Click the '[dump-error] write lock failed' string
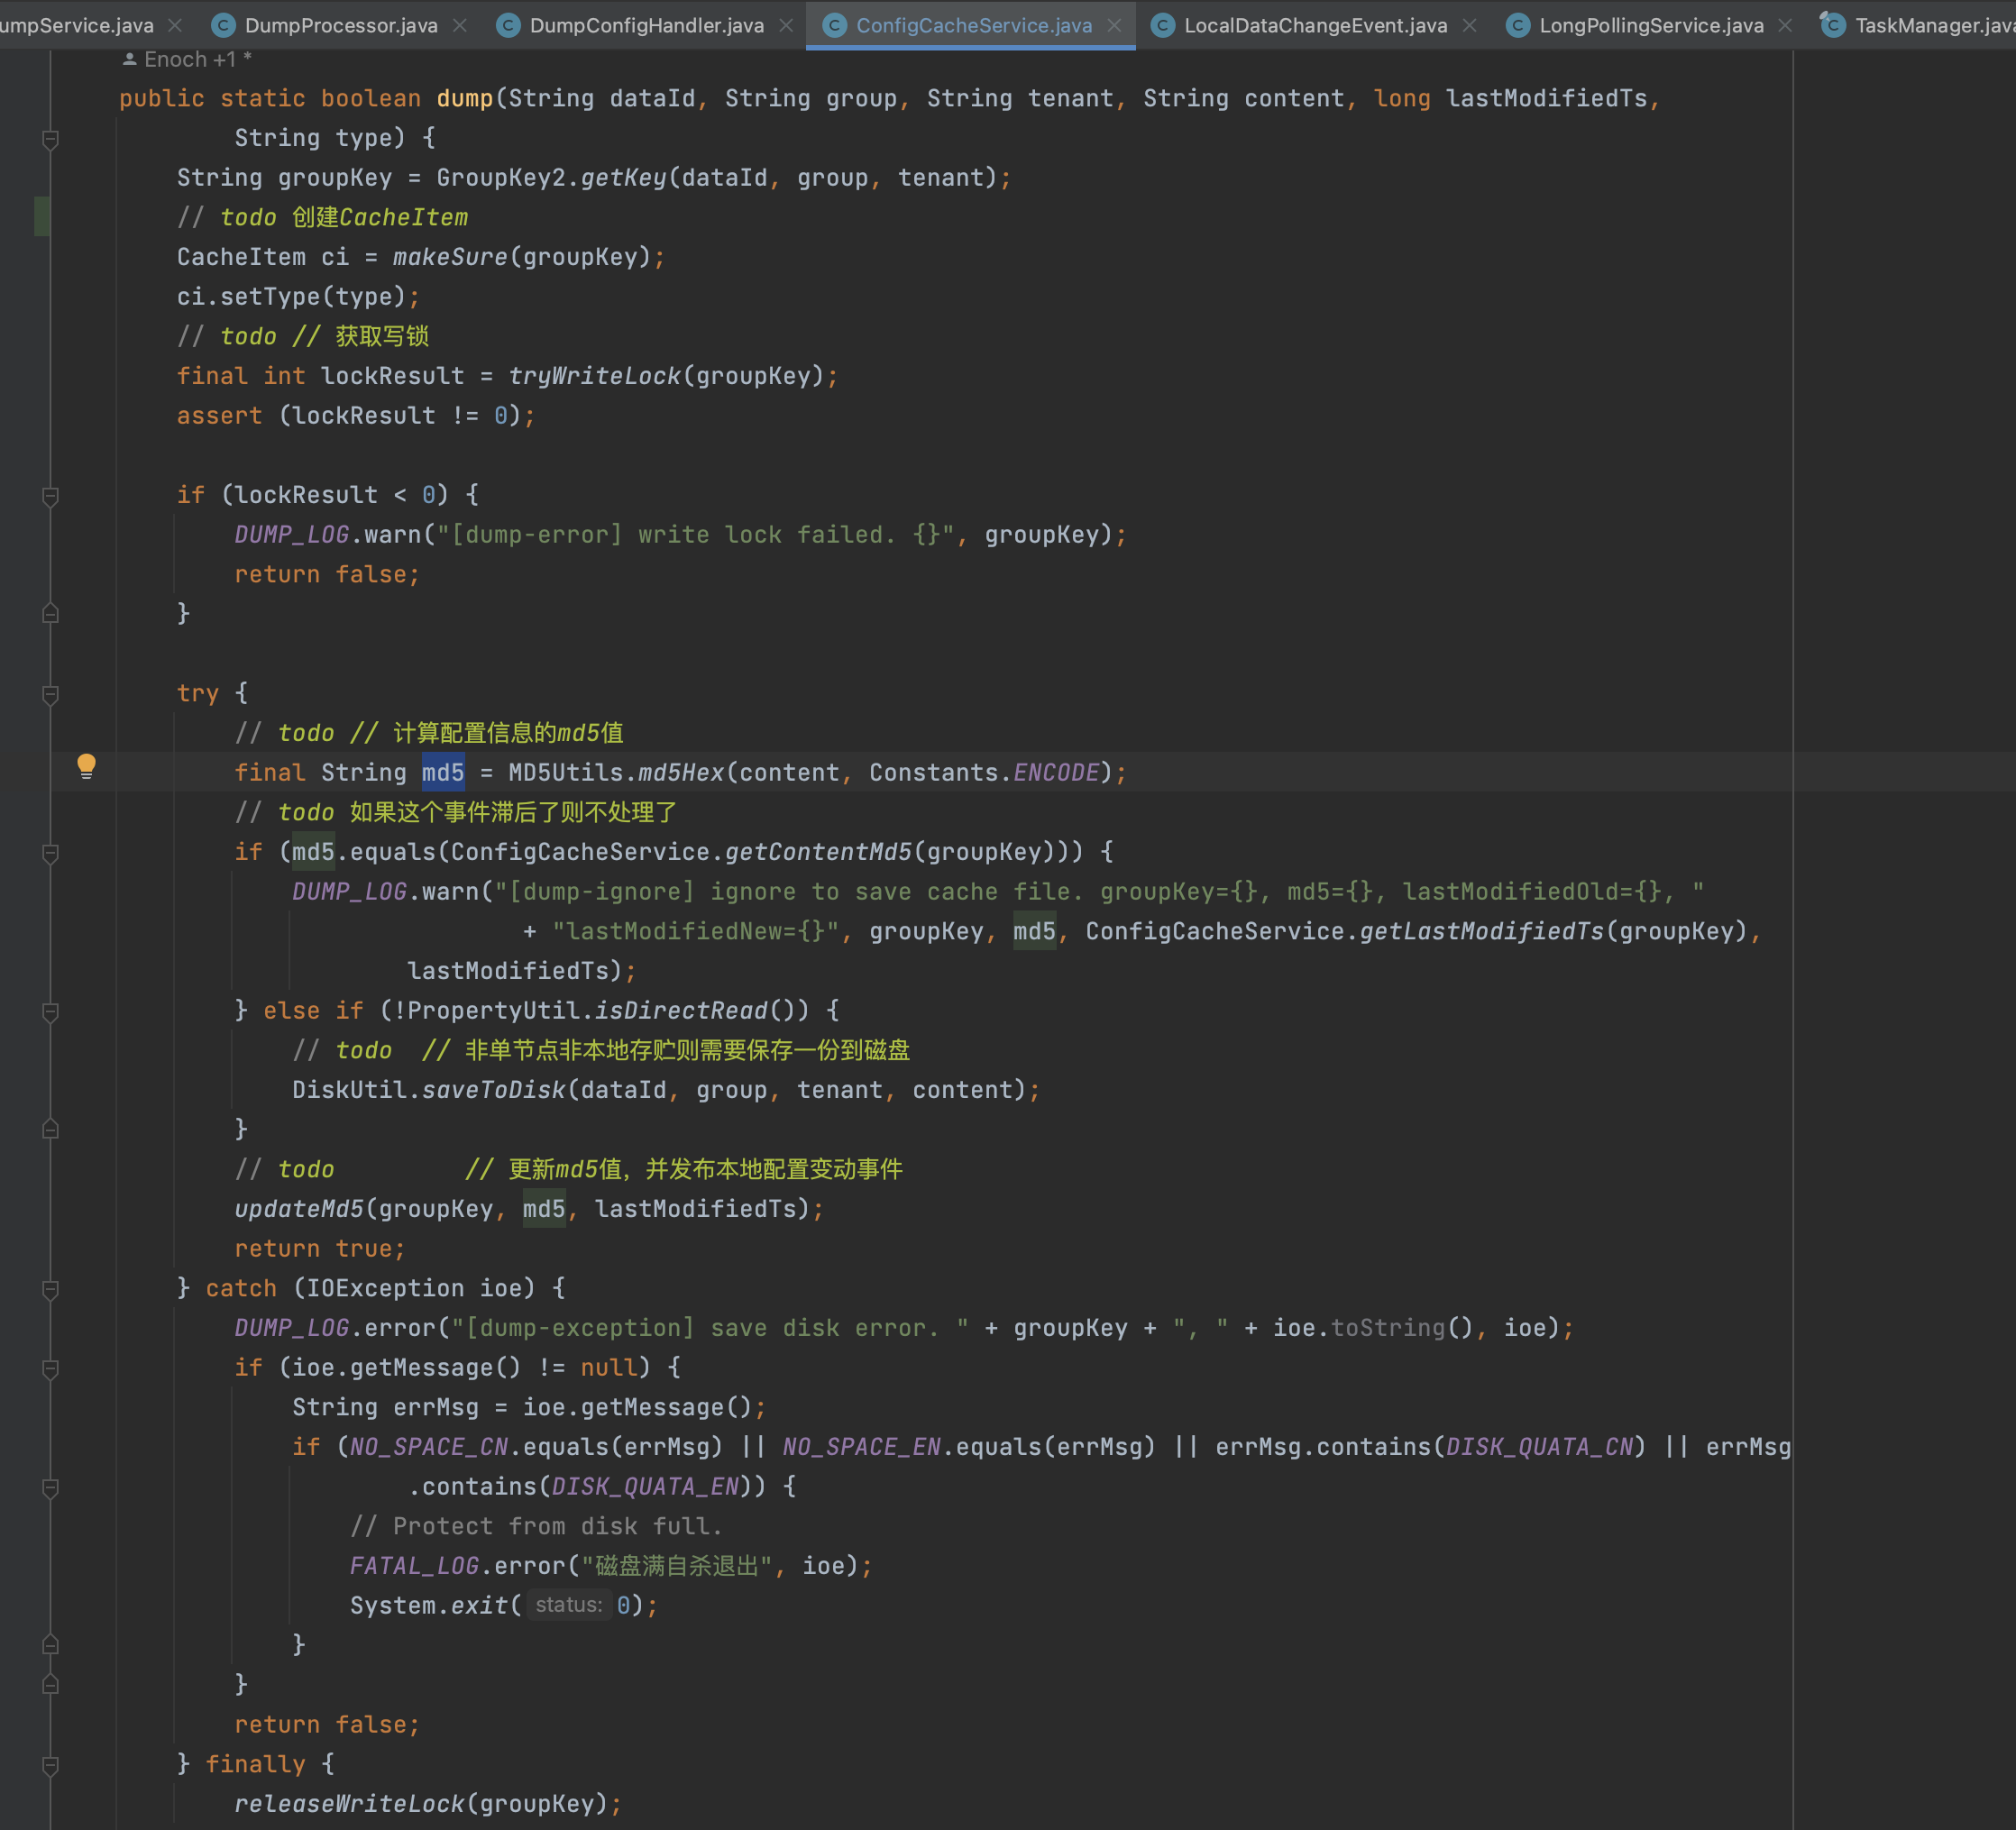Screen dimensions: 2016x1830 pyautogui.click(x=696, y=535)
